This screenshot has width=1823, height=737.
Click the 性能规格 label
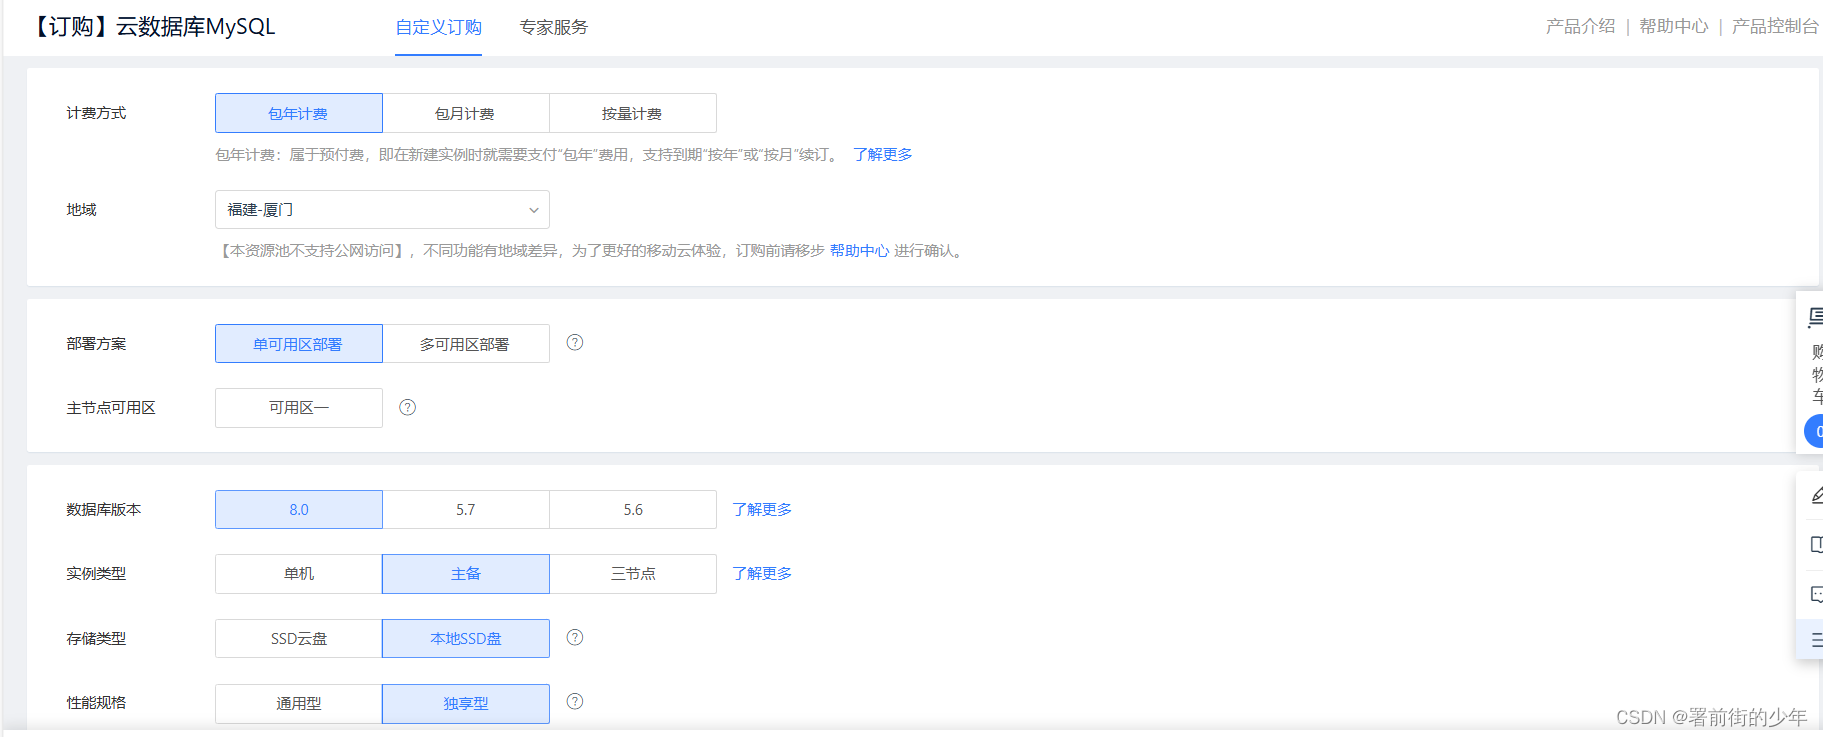click(96, 702)
